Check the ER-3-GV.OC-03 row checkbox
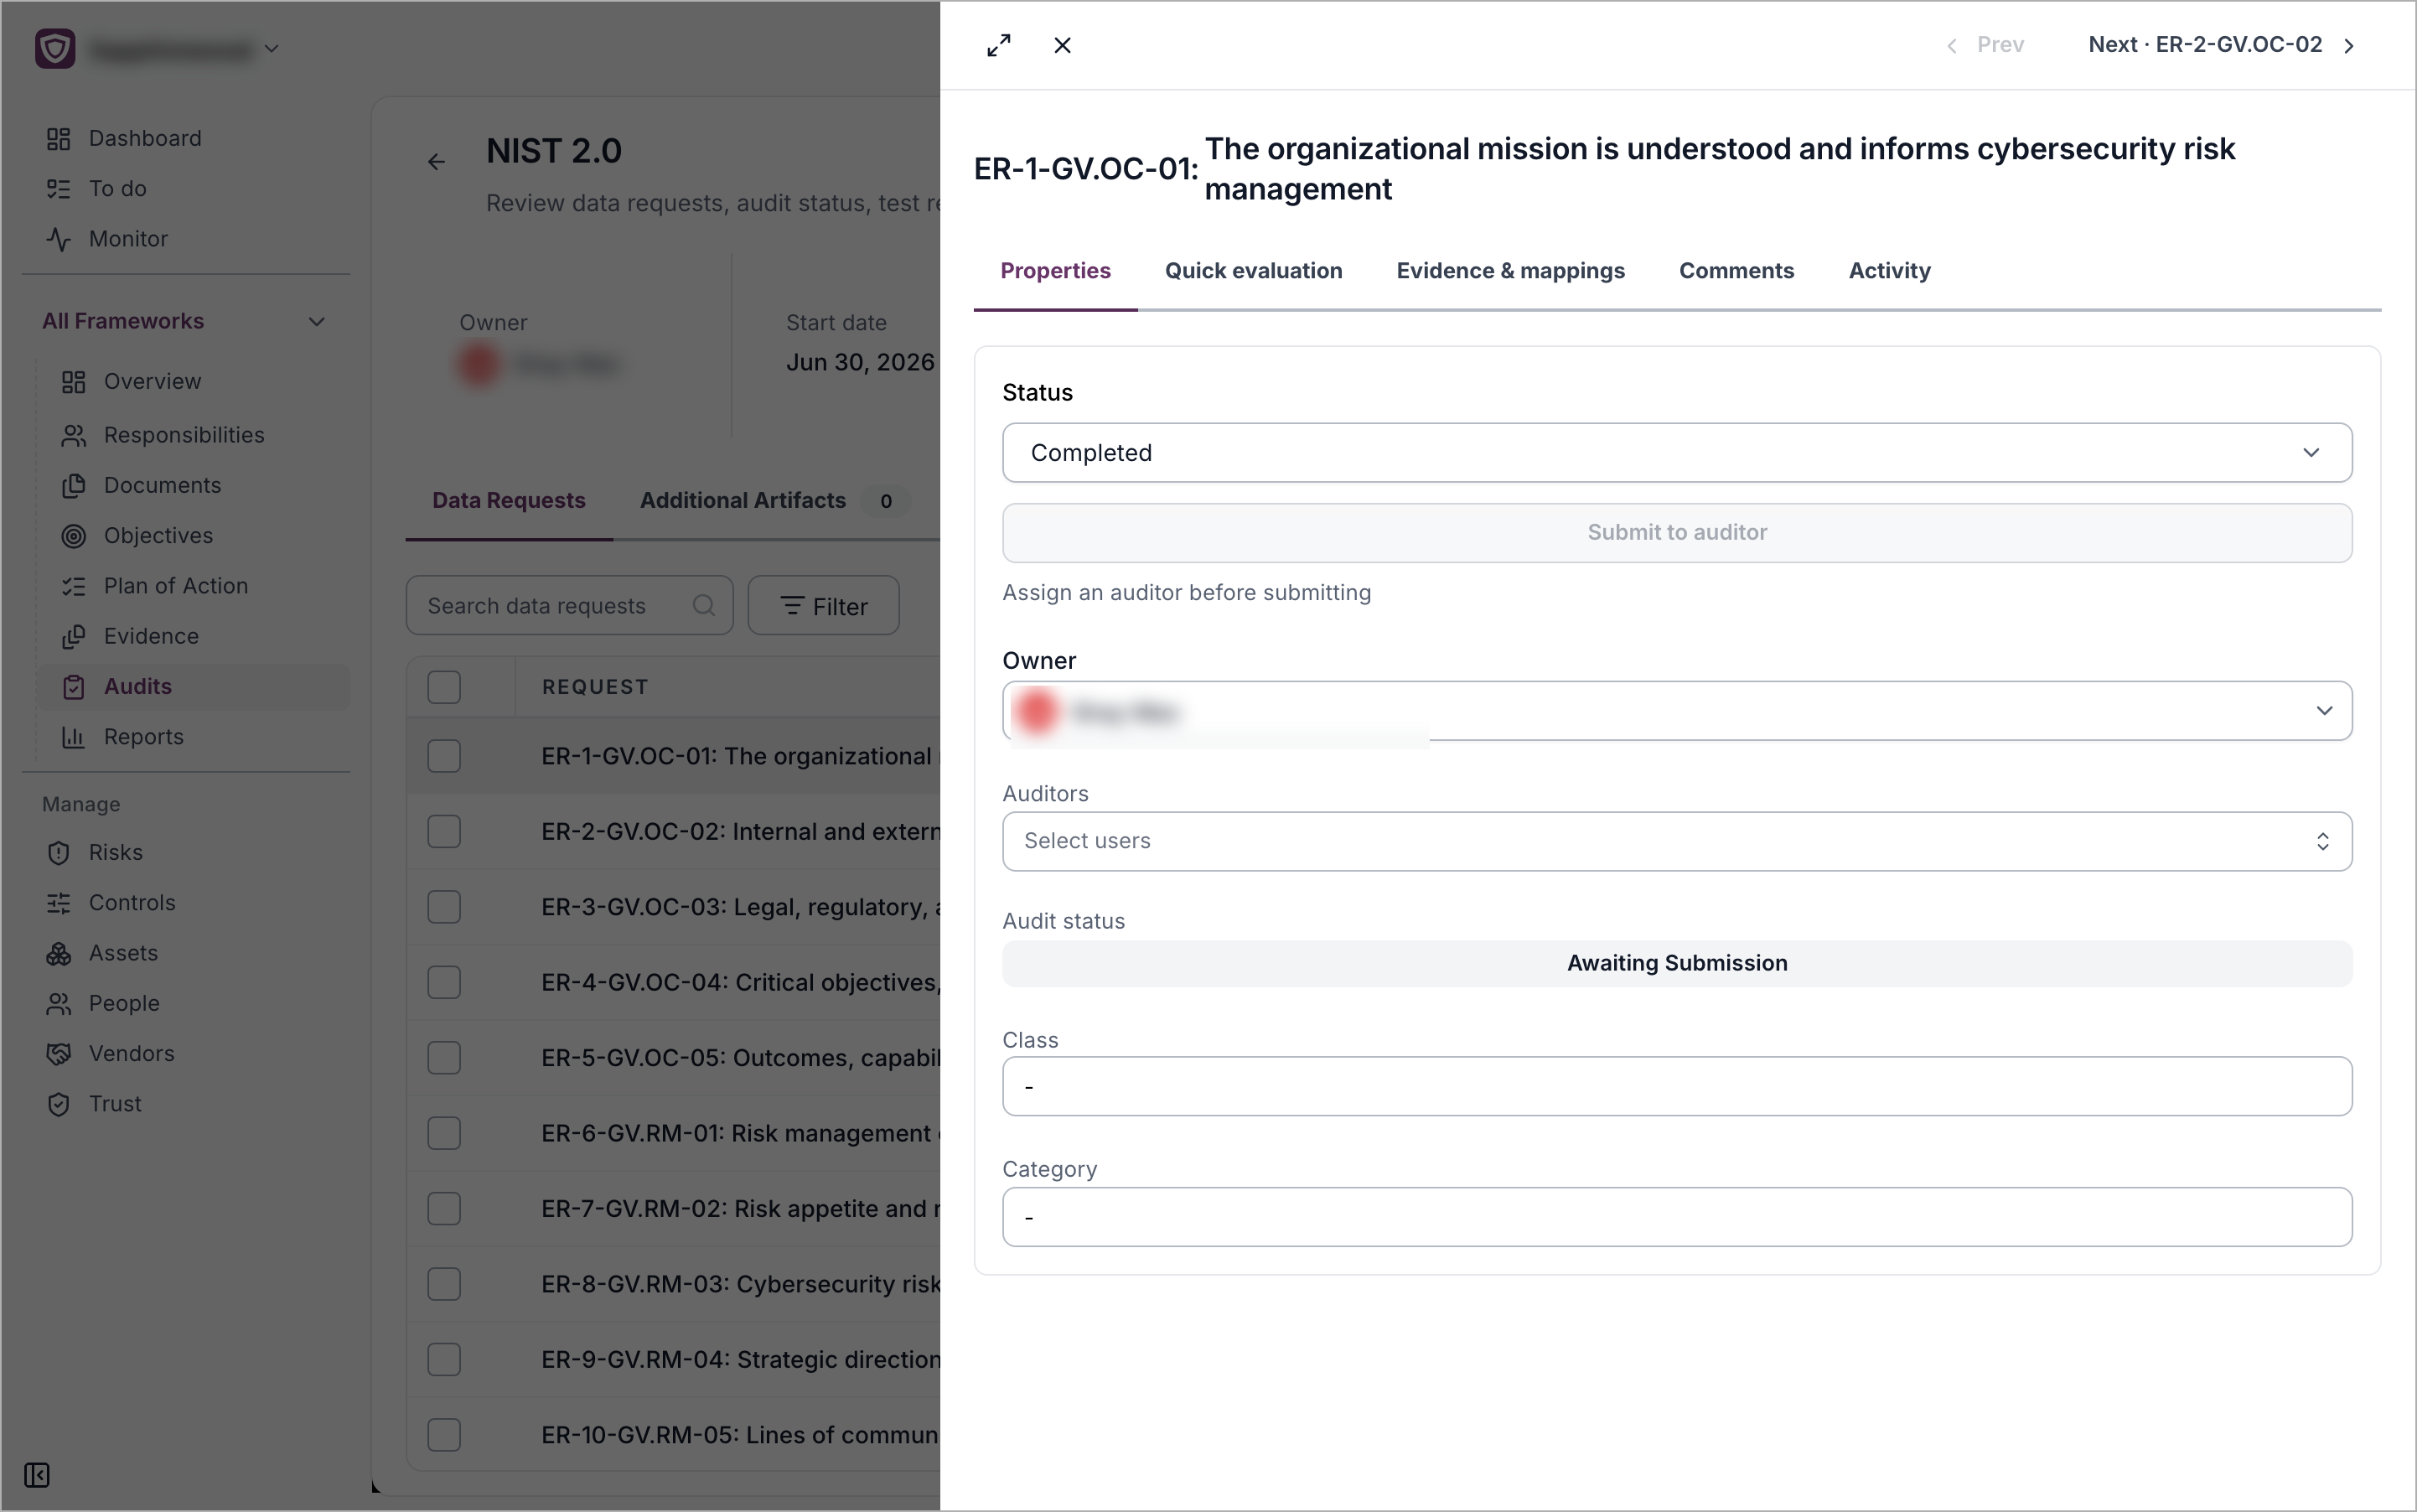 coord(444,907)
